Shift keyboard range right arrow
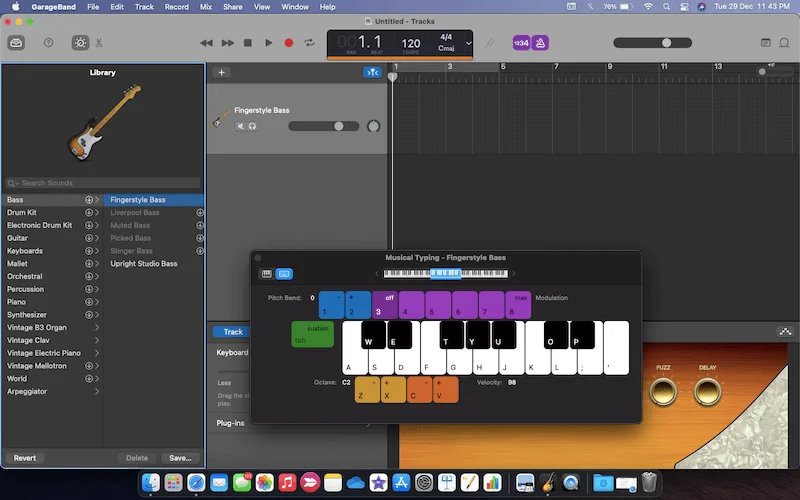Image resolution: width=800 pixels, height=500 pixels. (x=513, y=274)
